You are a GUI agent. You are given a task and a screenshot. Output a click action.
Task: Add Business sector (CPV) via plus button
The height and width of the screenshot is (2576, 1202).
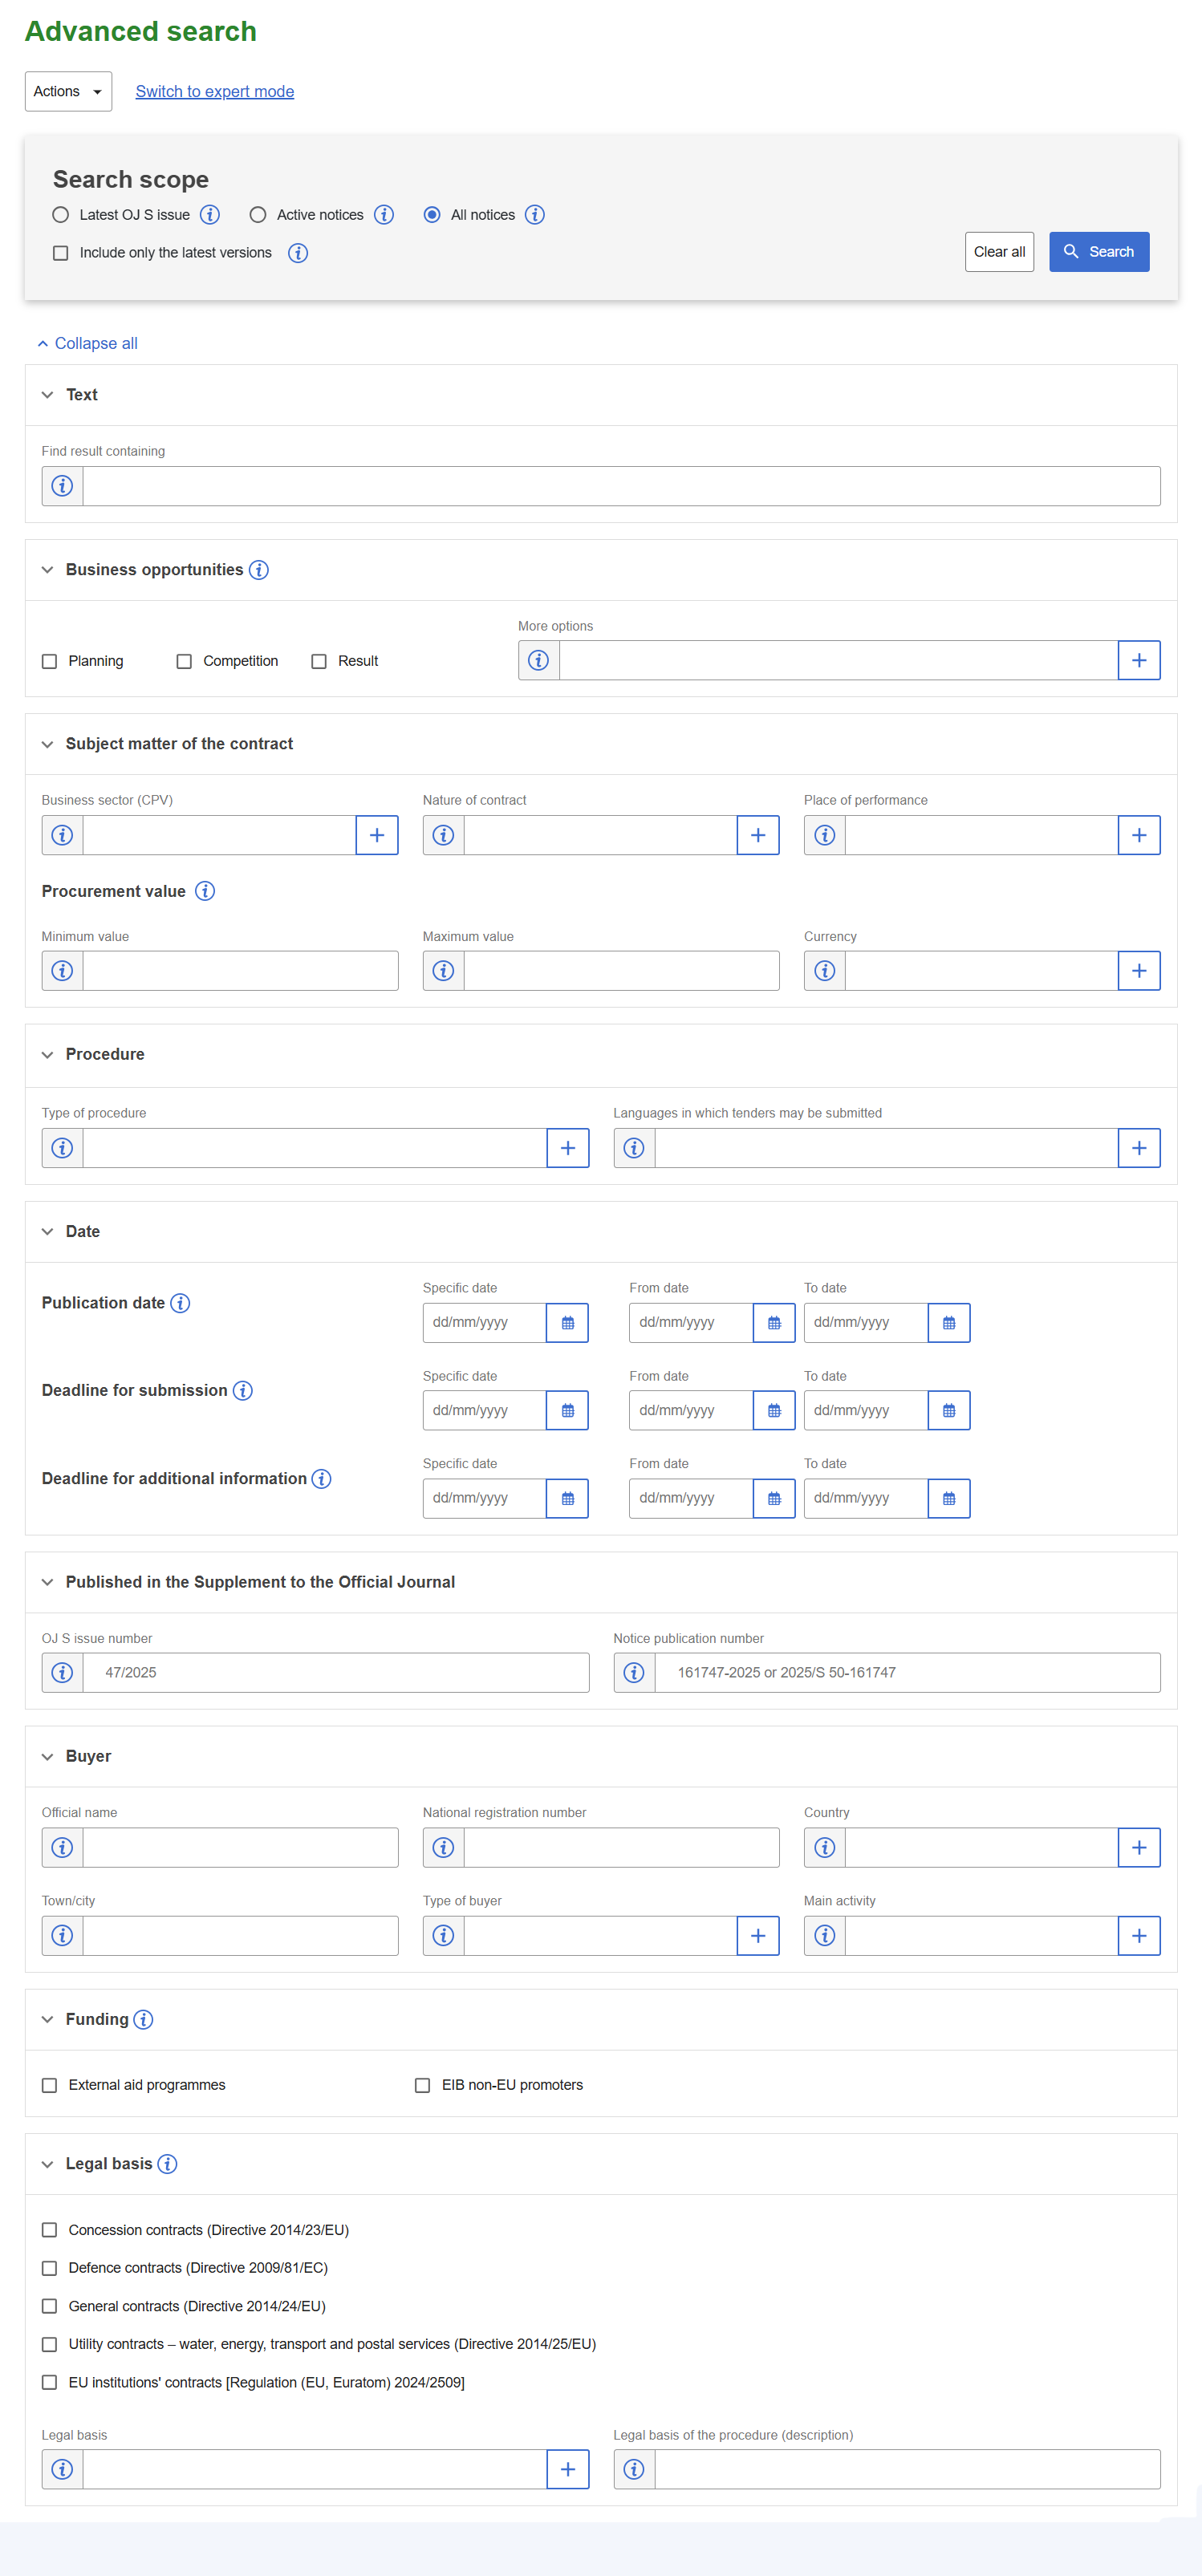(377, 835)
